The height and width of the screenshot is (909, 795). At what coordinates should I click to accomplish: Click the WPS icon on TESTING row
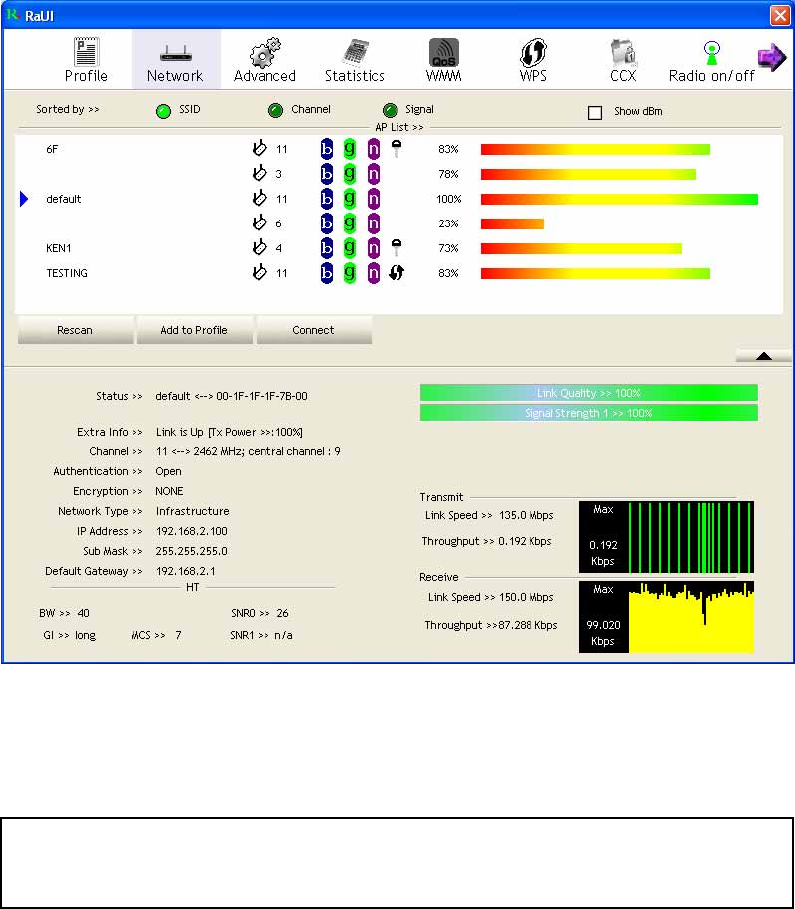click(x=397, y=272)
